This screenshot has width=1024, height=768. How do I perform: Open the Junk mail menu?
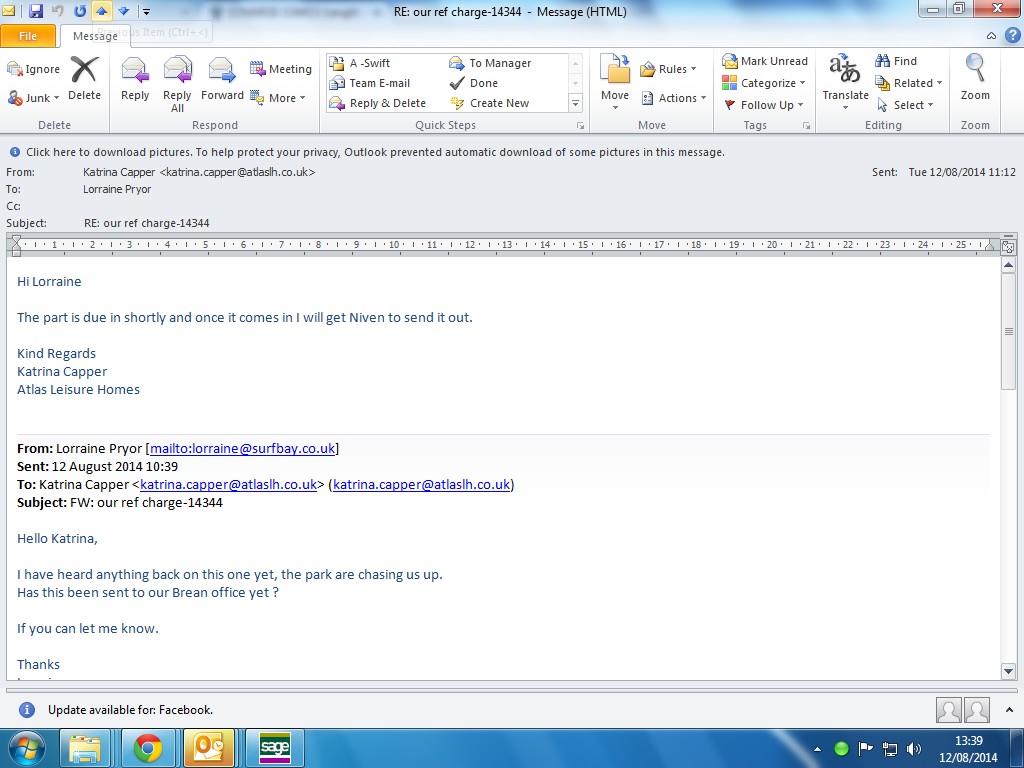pyautogui.click(x=33, y=98)
